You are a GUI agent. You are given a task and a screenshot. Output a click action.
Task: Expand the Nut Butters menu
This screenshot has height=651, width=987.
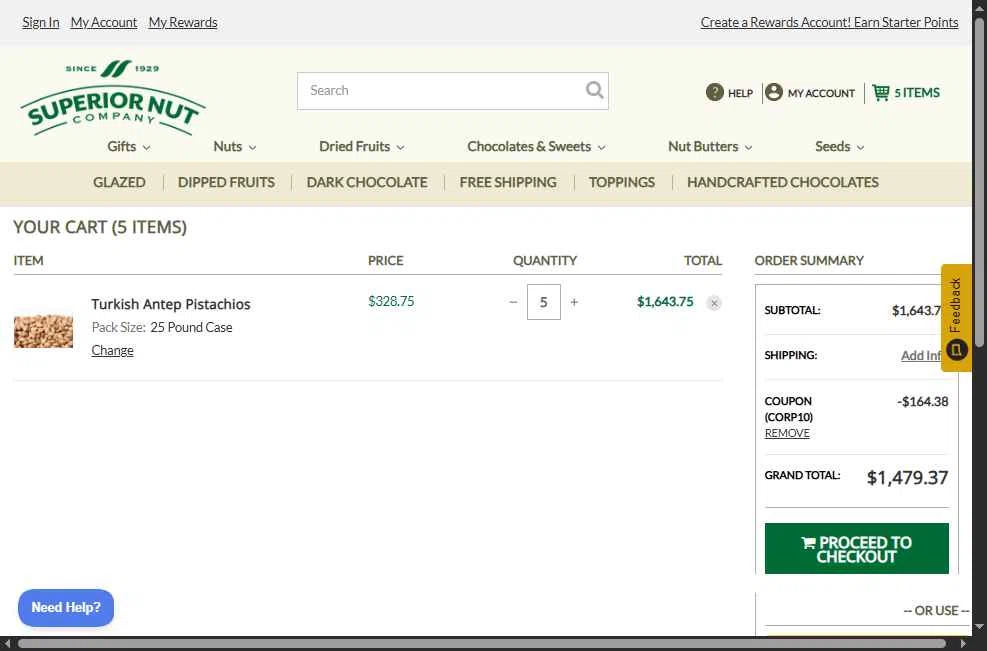[x=710, y=147]
